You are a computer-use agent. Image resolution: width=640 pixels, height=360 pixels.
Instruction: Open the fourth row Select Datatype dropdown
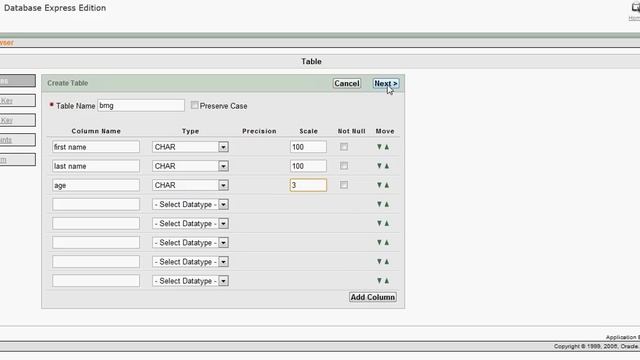[x=190, y=204]
